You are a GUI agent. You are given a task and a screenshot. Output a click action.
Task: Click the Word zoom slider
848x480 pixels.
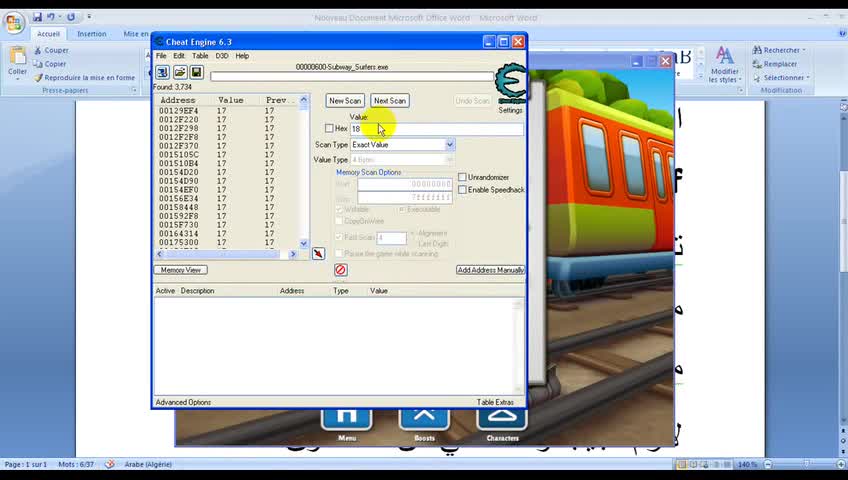coord(805,464)
